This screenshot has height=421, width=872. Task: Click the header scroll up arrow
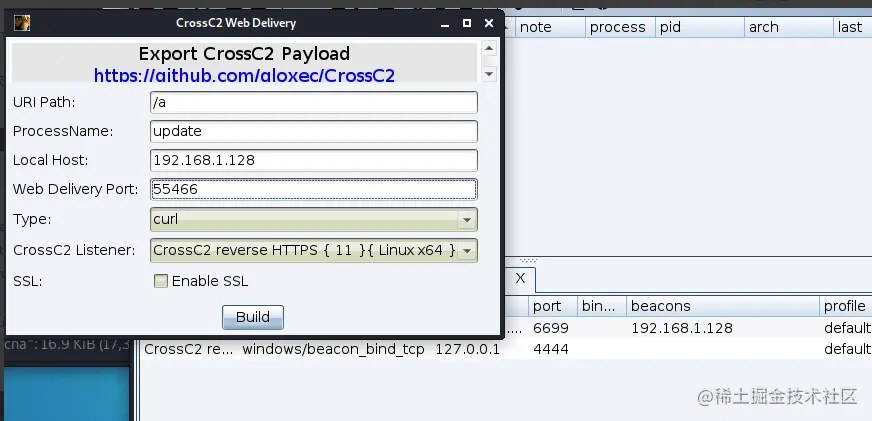(x=489, y=48)
